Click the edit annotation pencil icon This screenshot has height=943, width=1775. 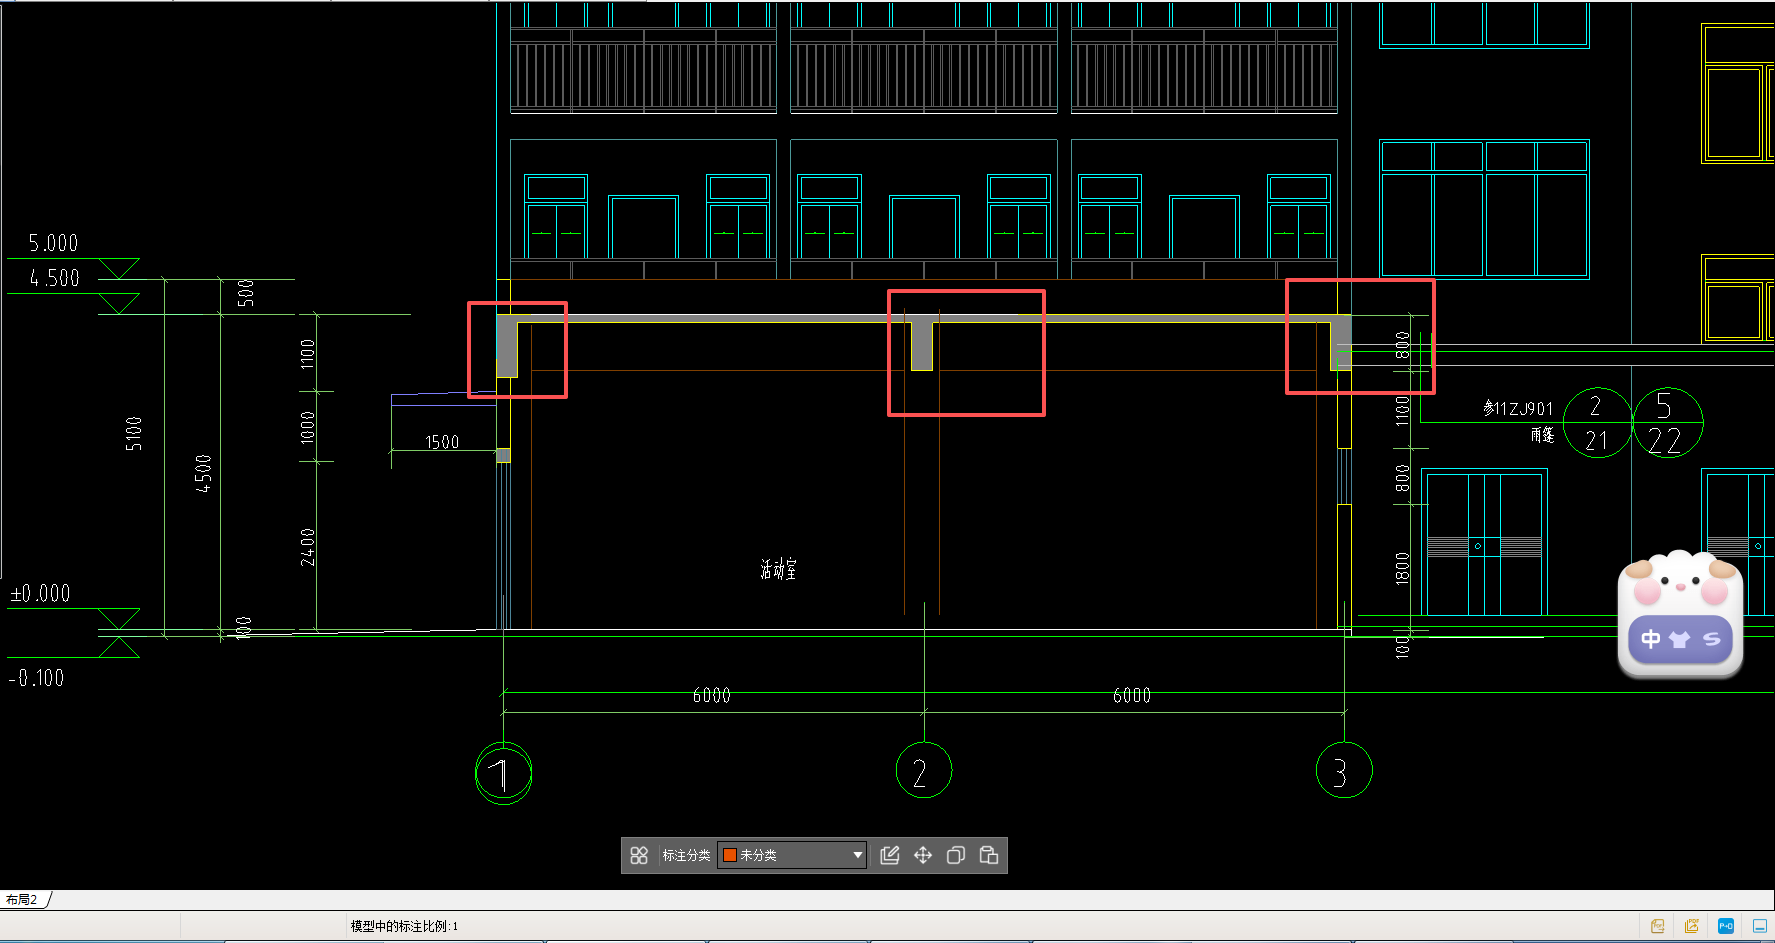click(890, 855)
